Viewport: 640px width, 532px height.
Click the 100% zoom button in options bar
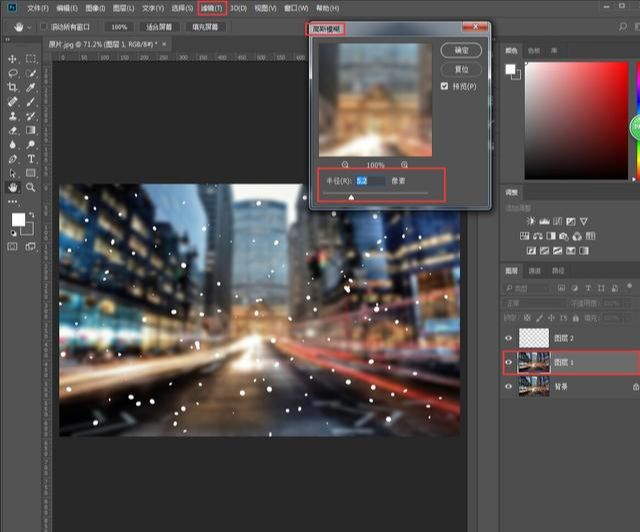coord(119,27)
